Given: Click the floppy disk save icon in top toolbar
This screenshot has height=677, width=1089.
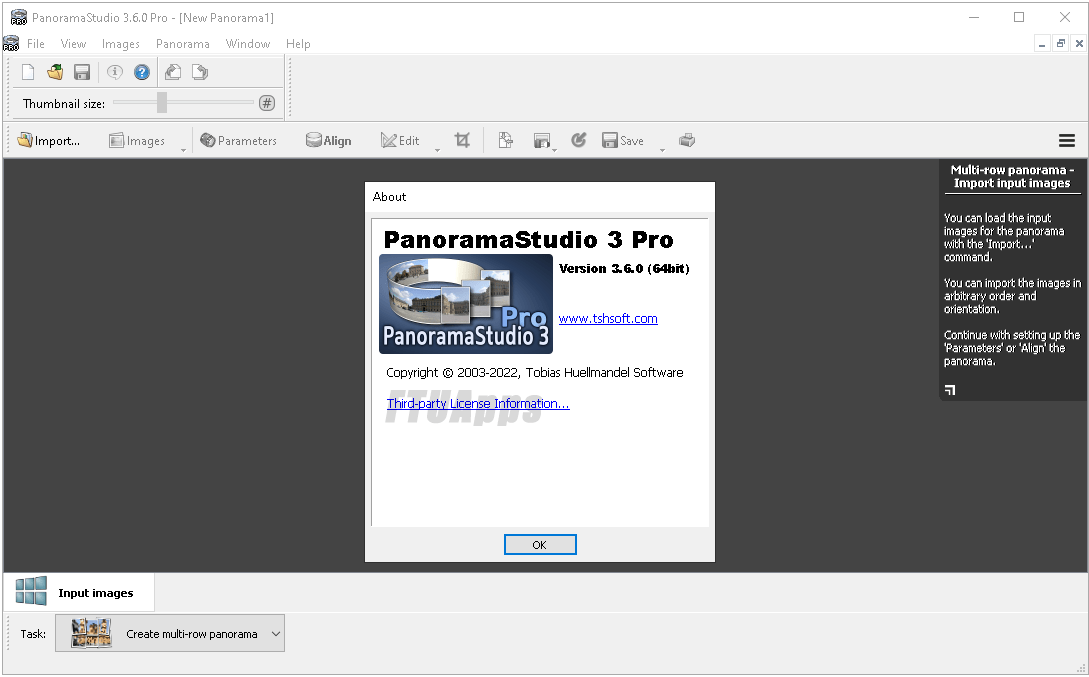Looking at the screenshot, I should pyautogui.click(x=82, y=72).
